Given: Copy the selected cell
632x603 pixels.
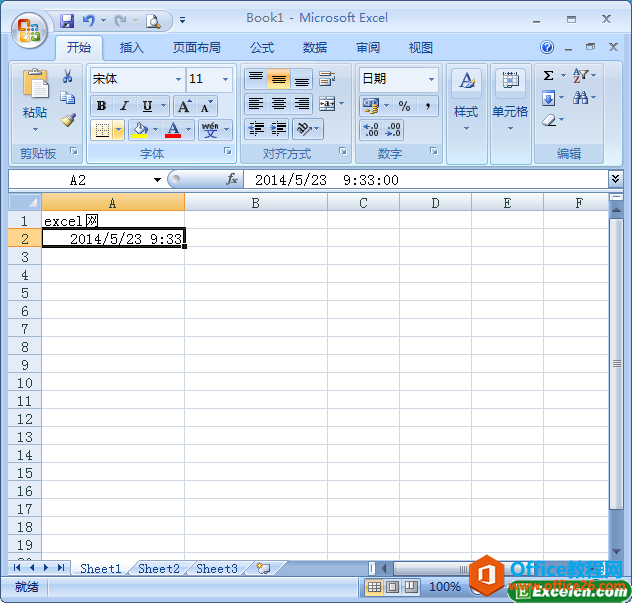Looking at the screenshot, I should [67, 98].
